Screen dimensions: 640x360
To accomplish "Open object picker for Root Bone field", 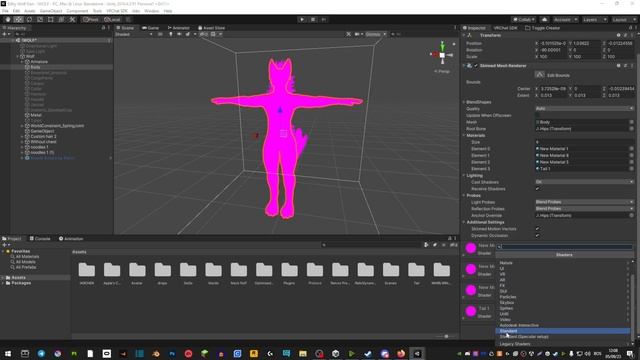I will (x=631, y=129).
